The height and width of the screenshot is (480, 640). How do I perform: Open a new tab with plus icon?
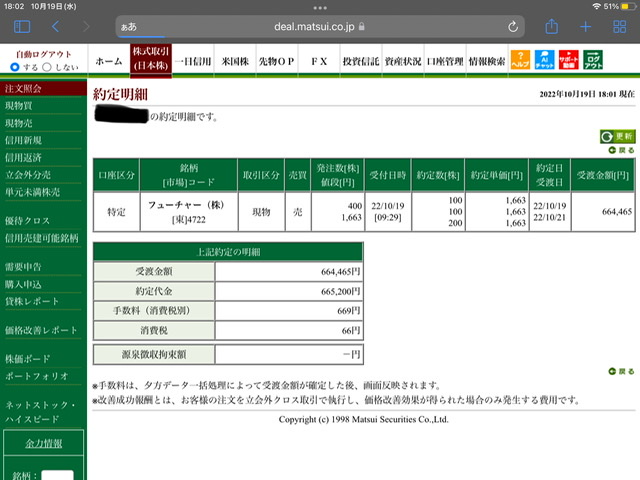pos(585,27)
